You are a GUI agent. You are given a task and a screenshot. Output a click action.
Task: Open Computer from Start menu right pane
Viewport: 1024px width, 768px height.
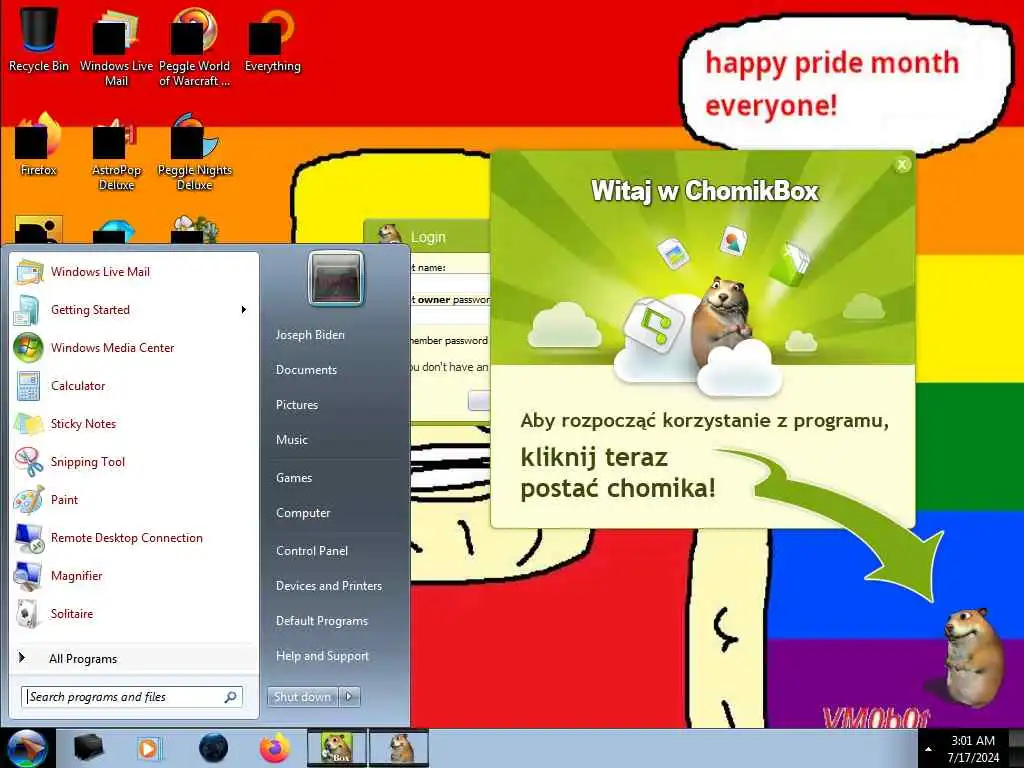[x=303, y=513]
